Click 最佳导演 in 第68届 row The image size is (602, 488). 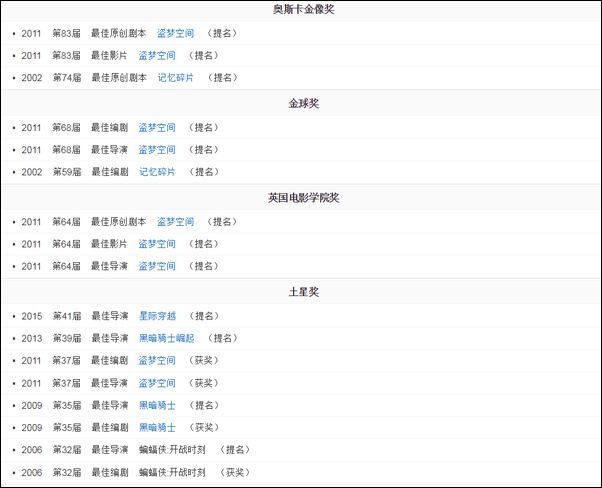tap(109, 150)
